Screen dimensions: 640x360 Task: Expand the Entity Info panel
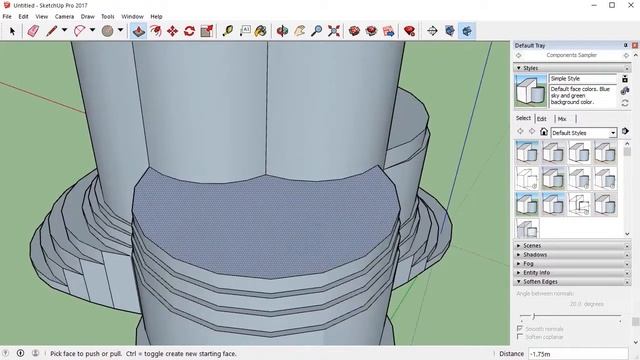tap(571, 273)
